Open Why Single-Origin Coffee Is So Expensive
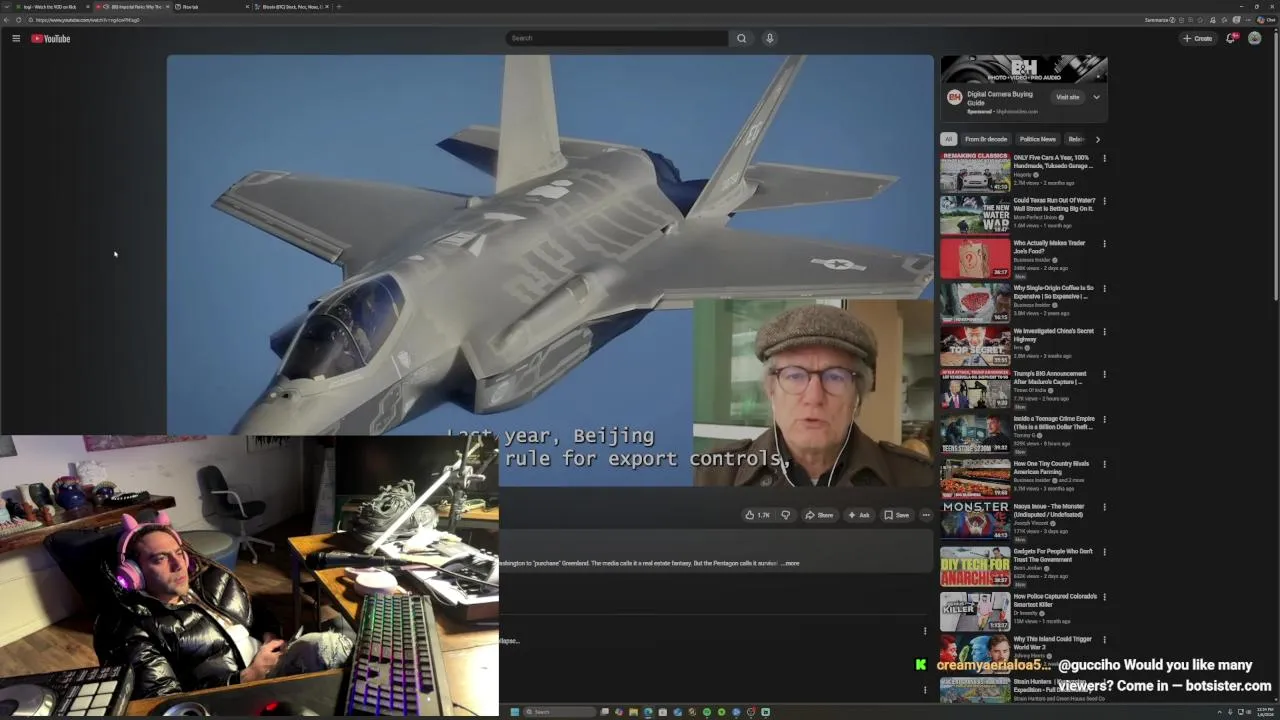1280x720 pixels. click(1054, 292)
